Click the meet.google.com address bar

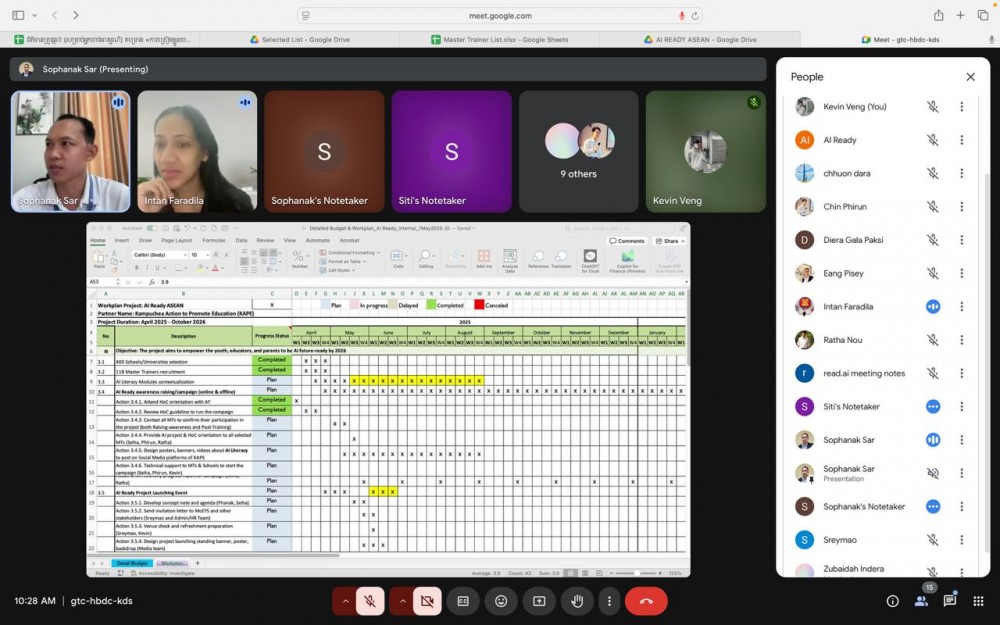click(x=500, y=16)
